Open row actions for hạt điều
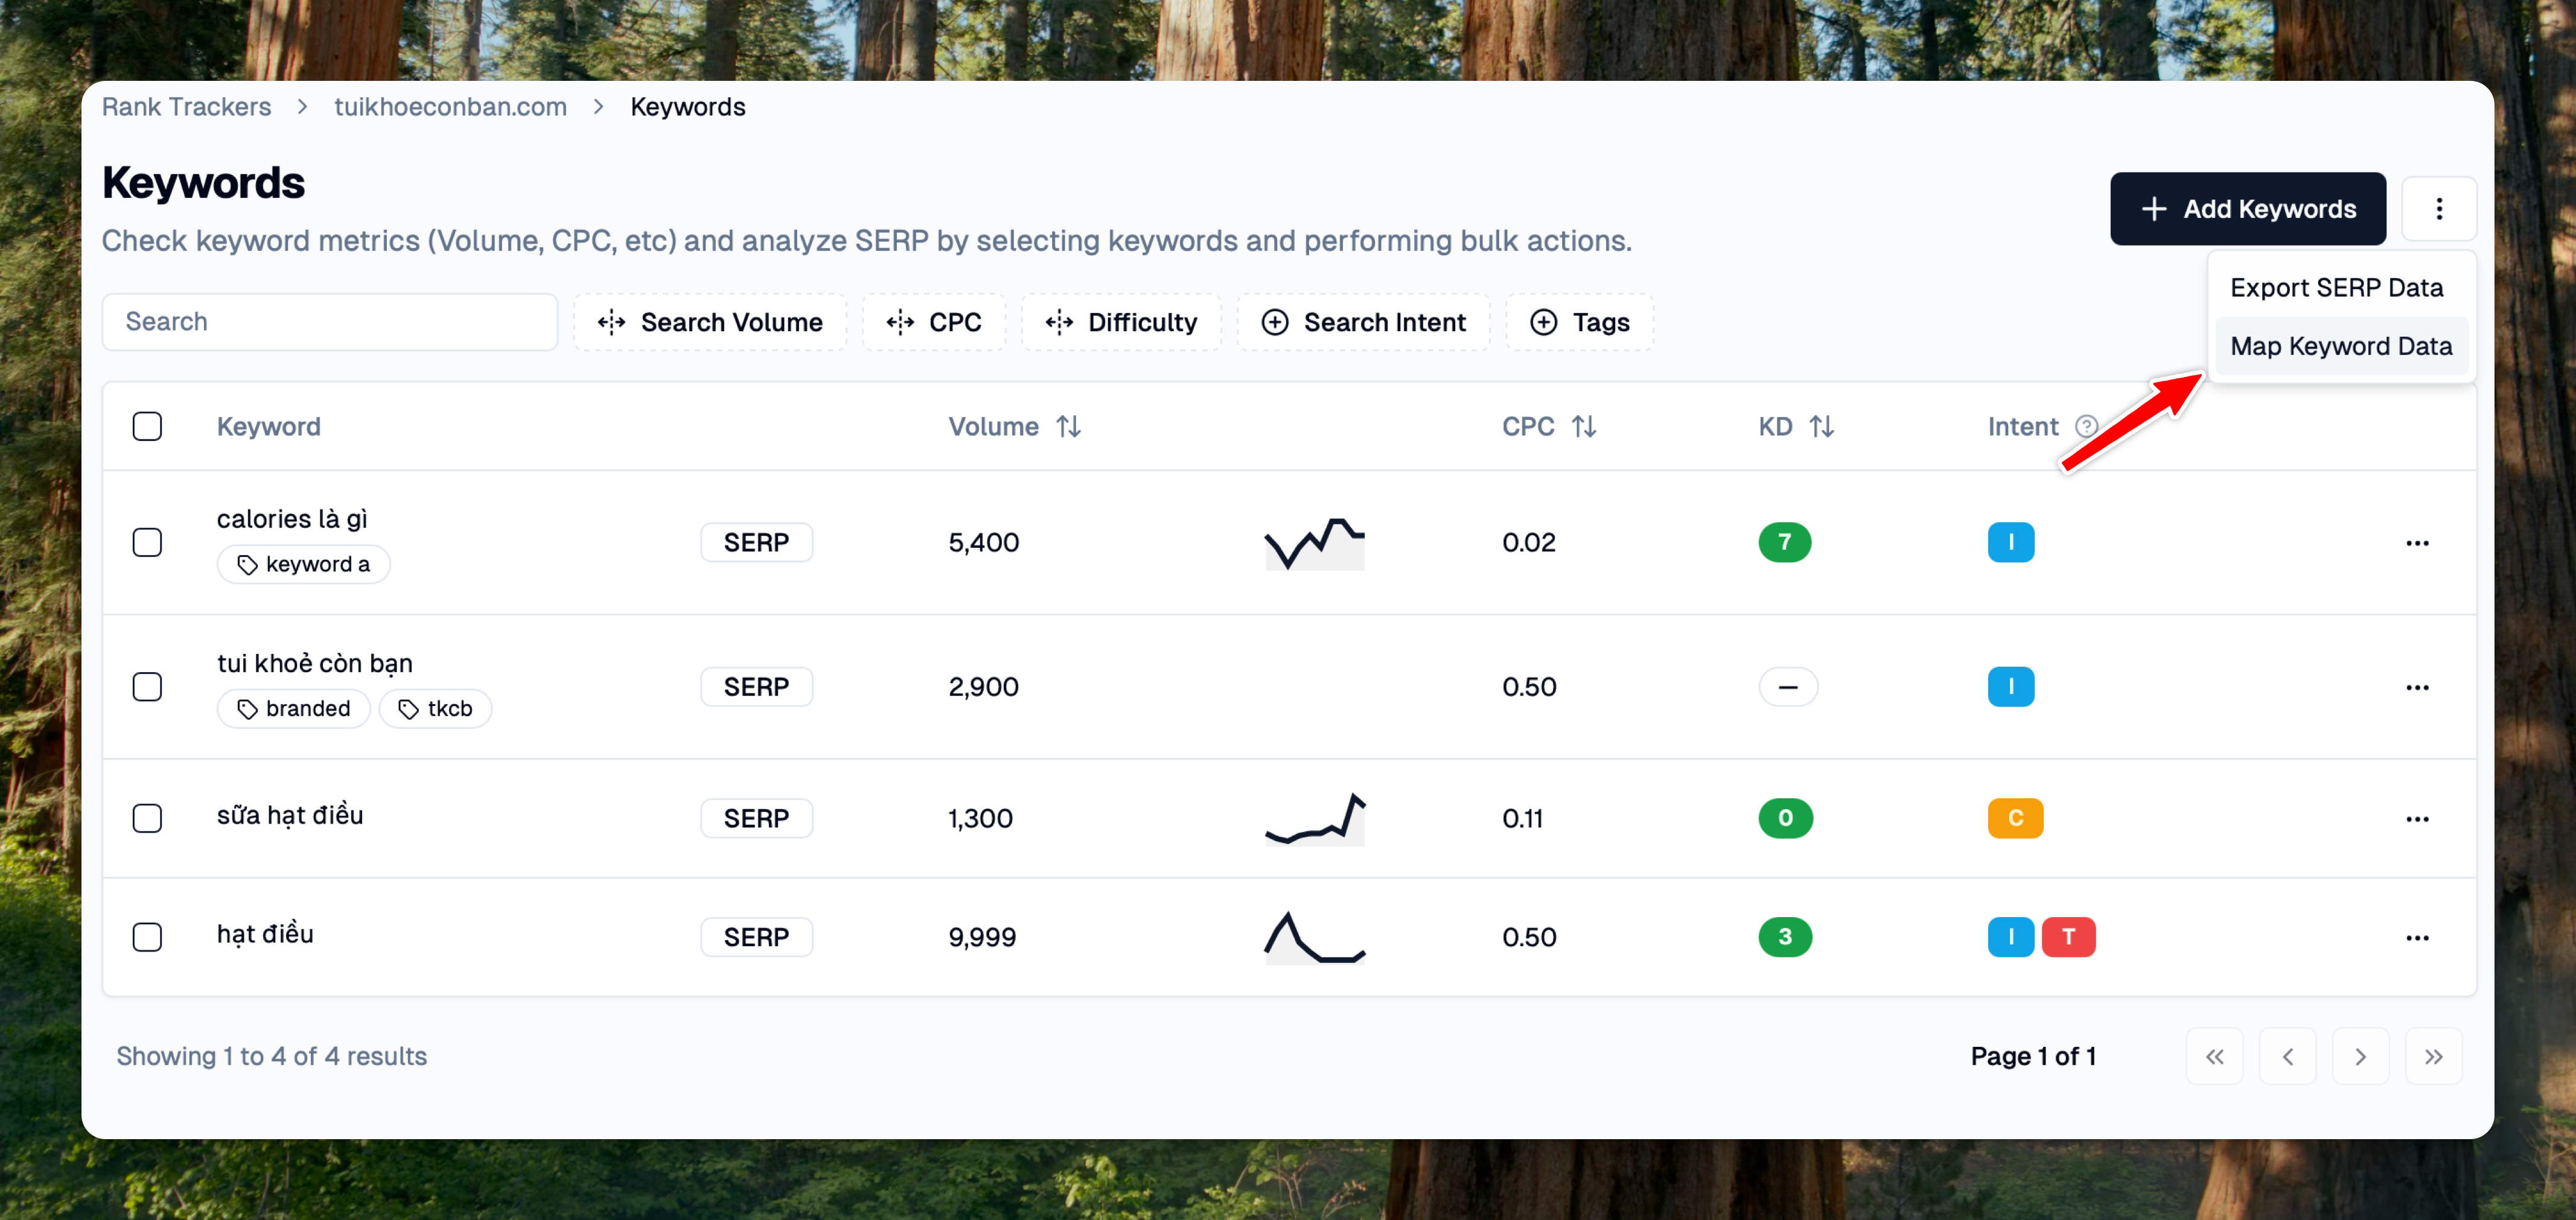Image resolution: width=2576 pixels, height=1220 pixels. [x=2416, y=938]
